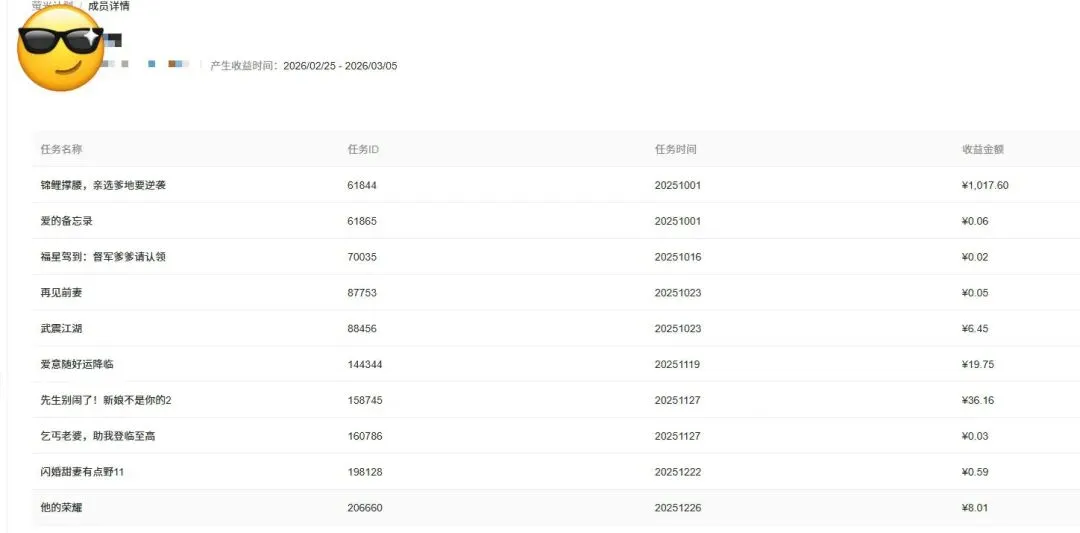The height and width of the screenshot is (533, 1080).
Task: Click task ID 61865
Action: click(x=362, y=221)
